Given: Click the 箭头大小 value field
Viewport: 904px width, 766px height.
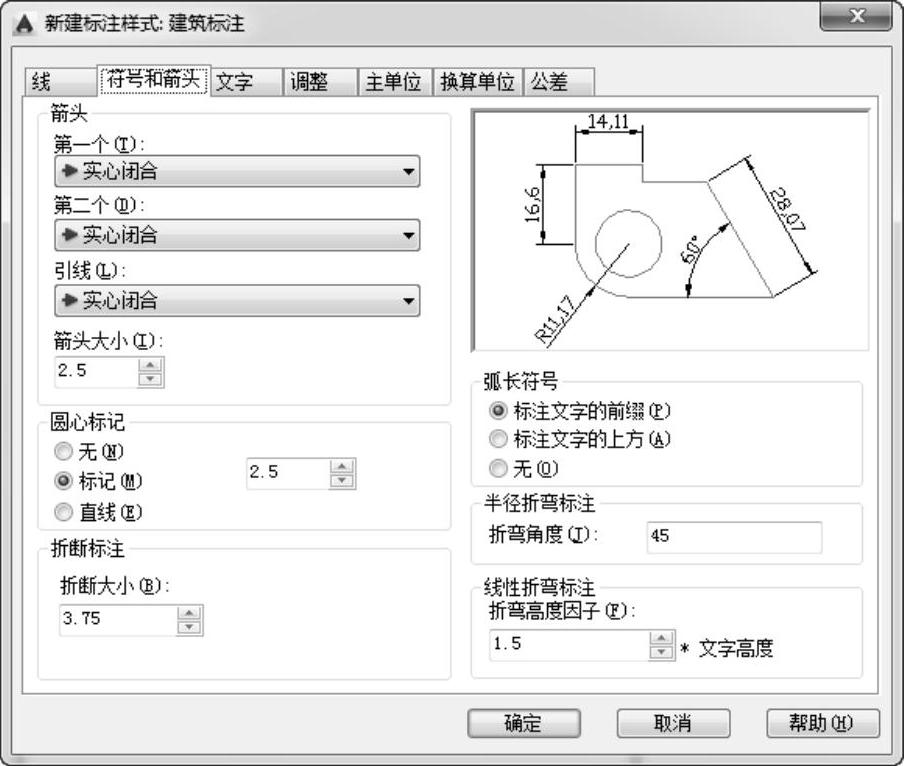Looking at the screenshot, I should [x=96, y=372].
